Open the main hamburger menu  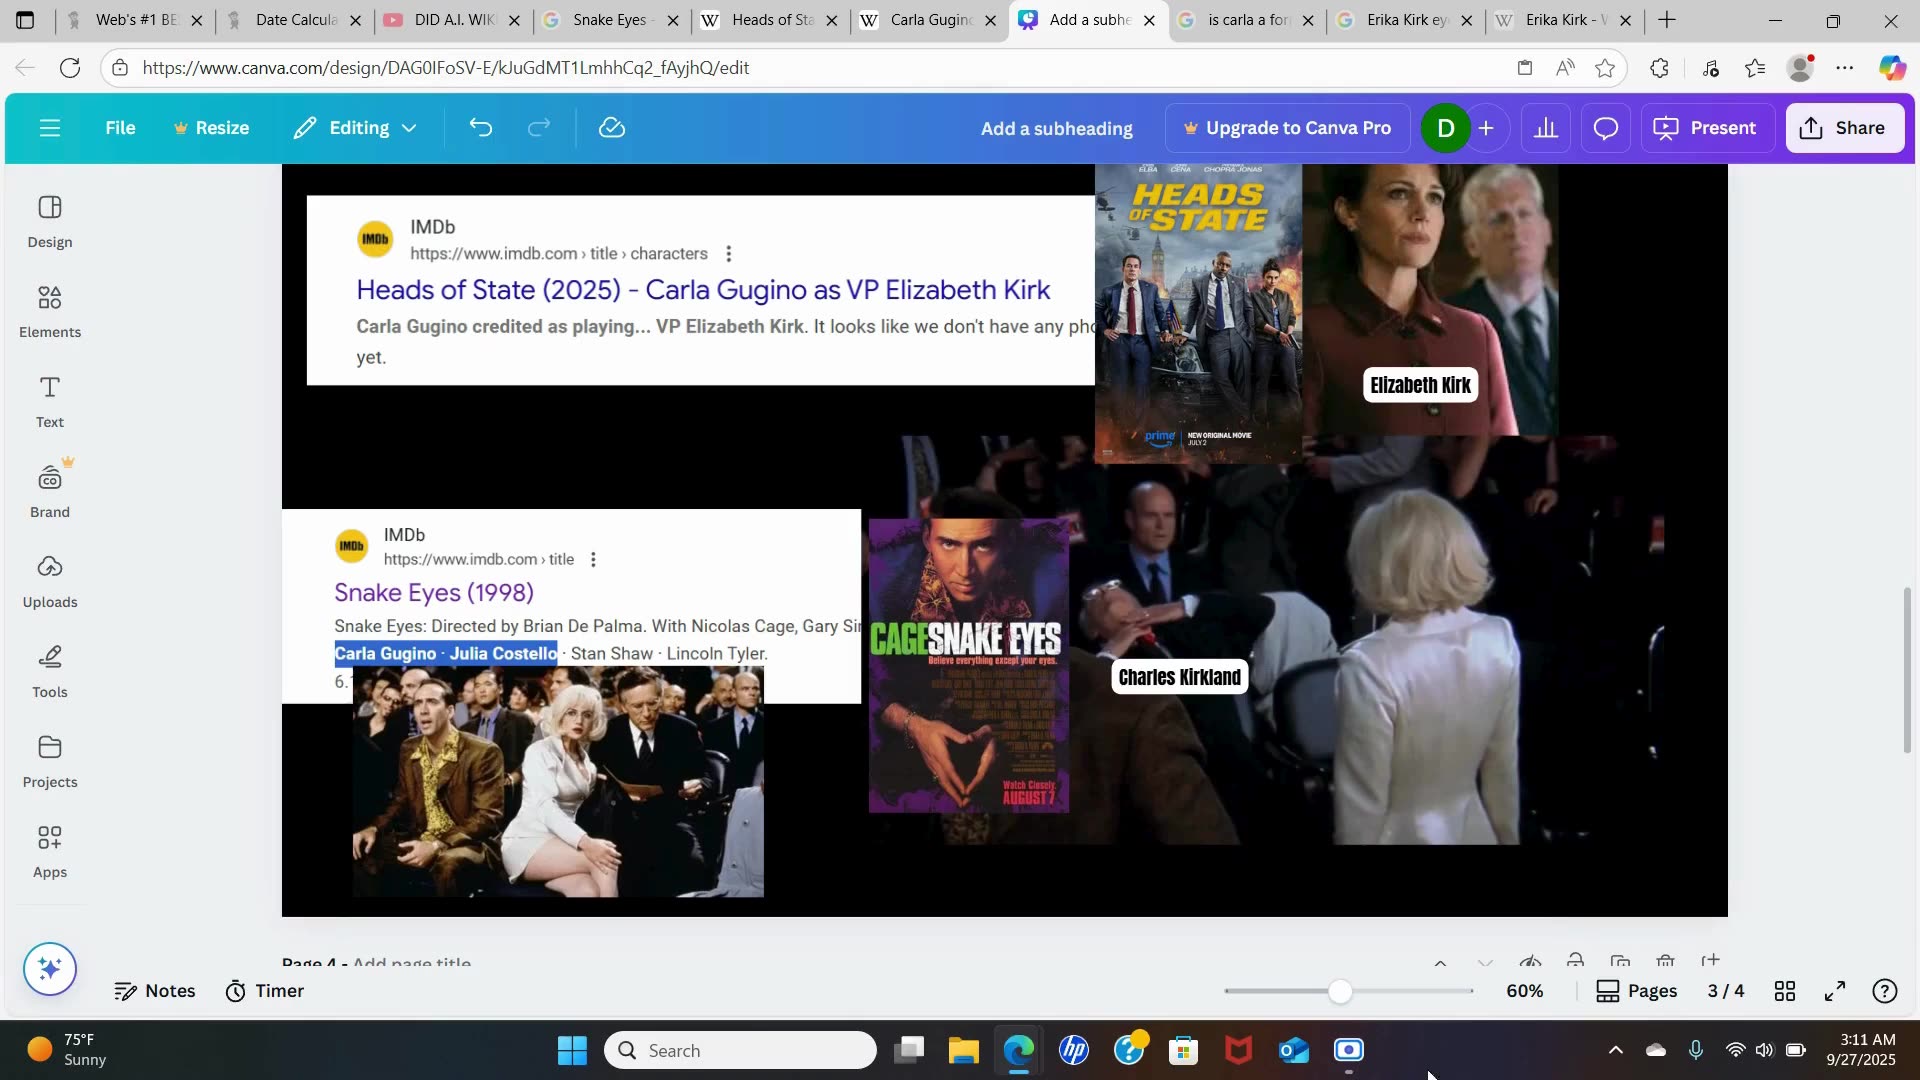[x=50, y=128]
